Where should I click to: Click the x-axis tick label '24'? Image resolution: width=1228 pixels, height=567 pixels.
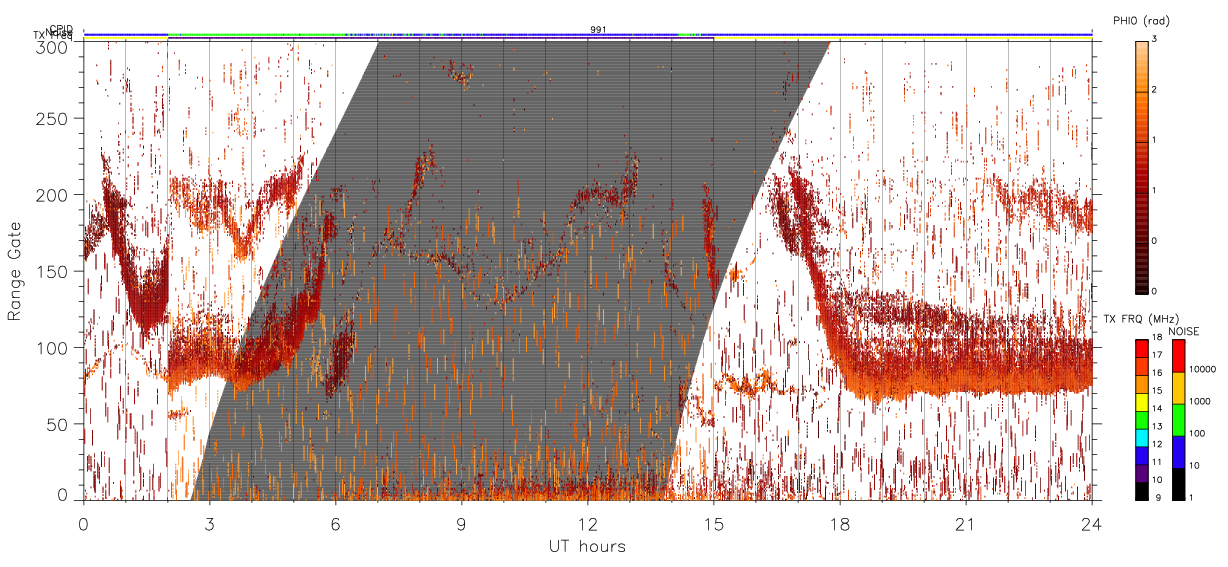pyautogui.click(x=1092, y=523)
